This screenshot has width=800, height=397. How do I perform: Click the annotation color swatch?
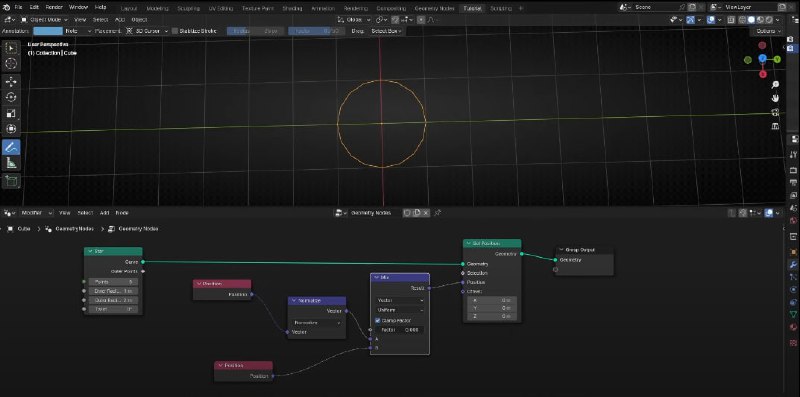click(47, 31)
